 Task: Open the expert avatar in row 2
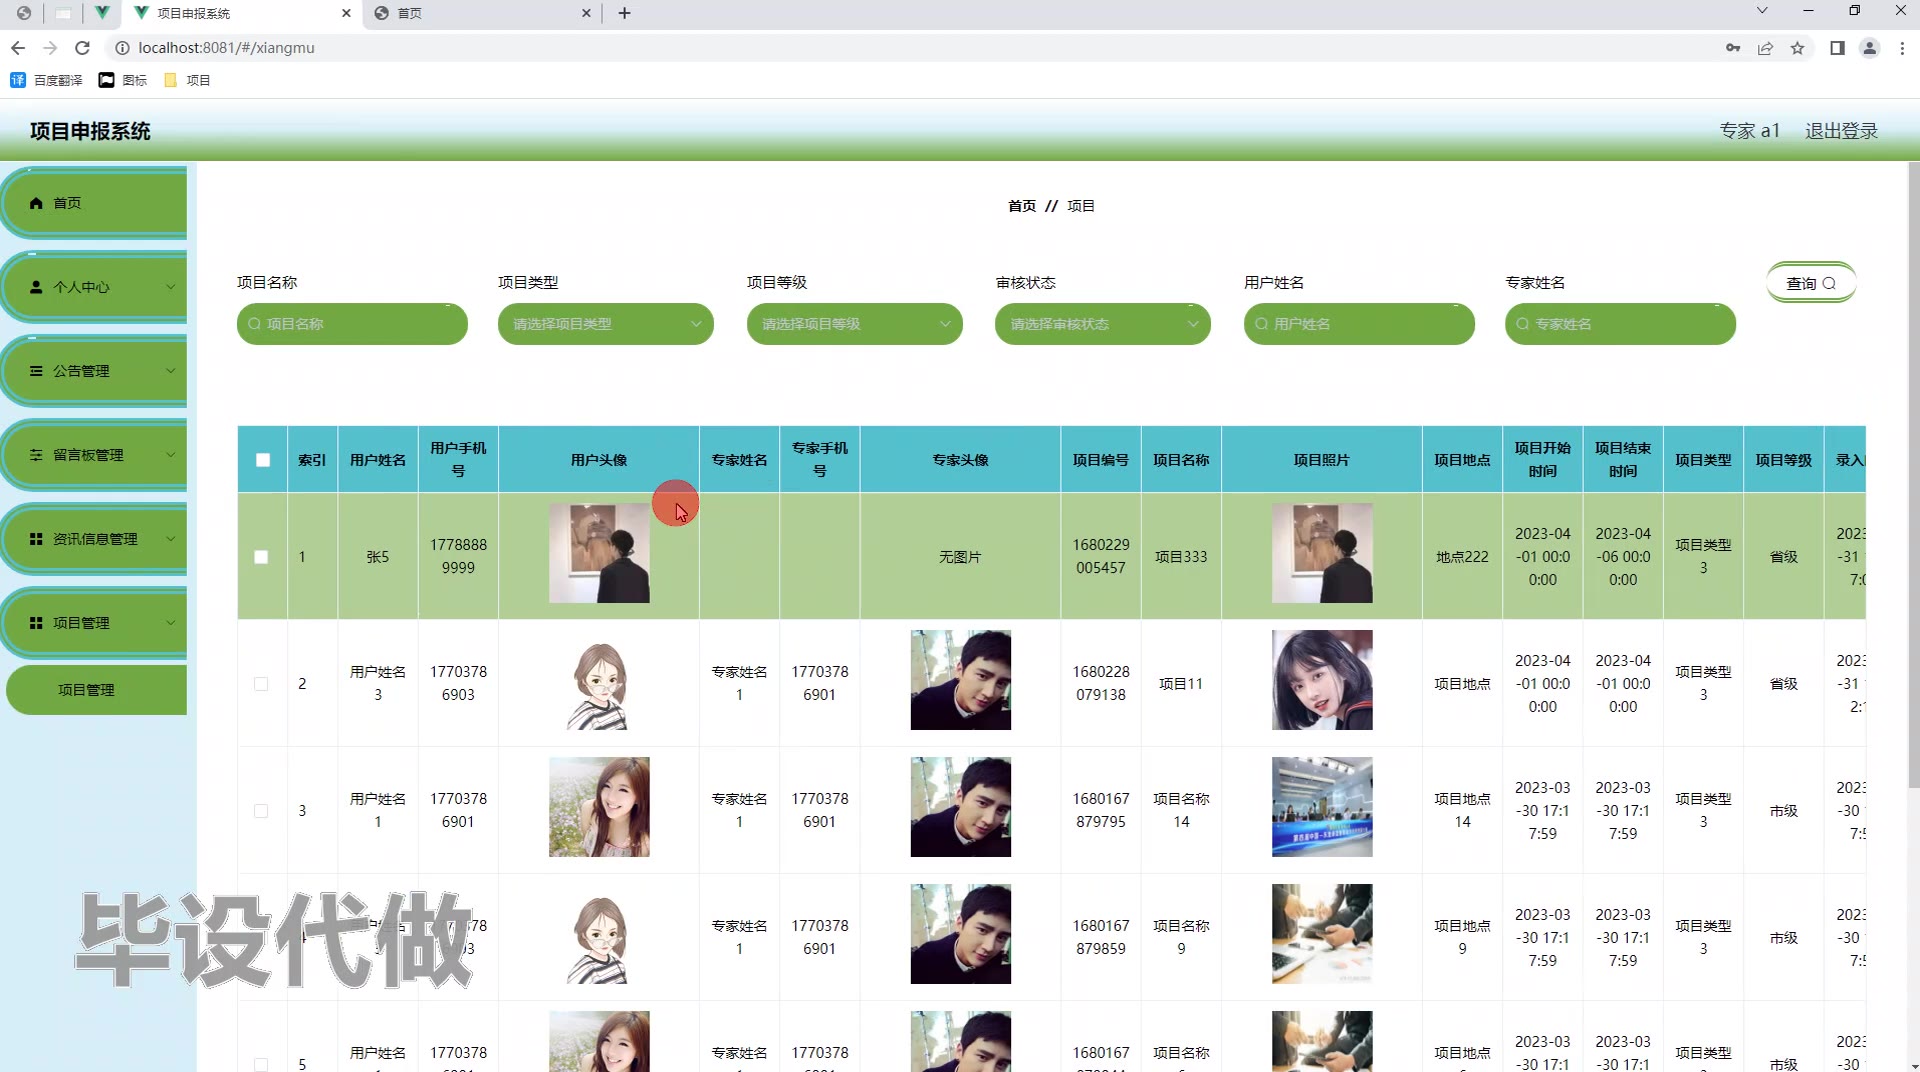[961, 680]
